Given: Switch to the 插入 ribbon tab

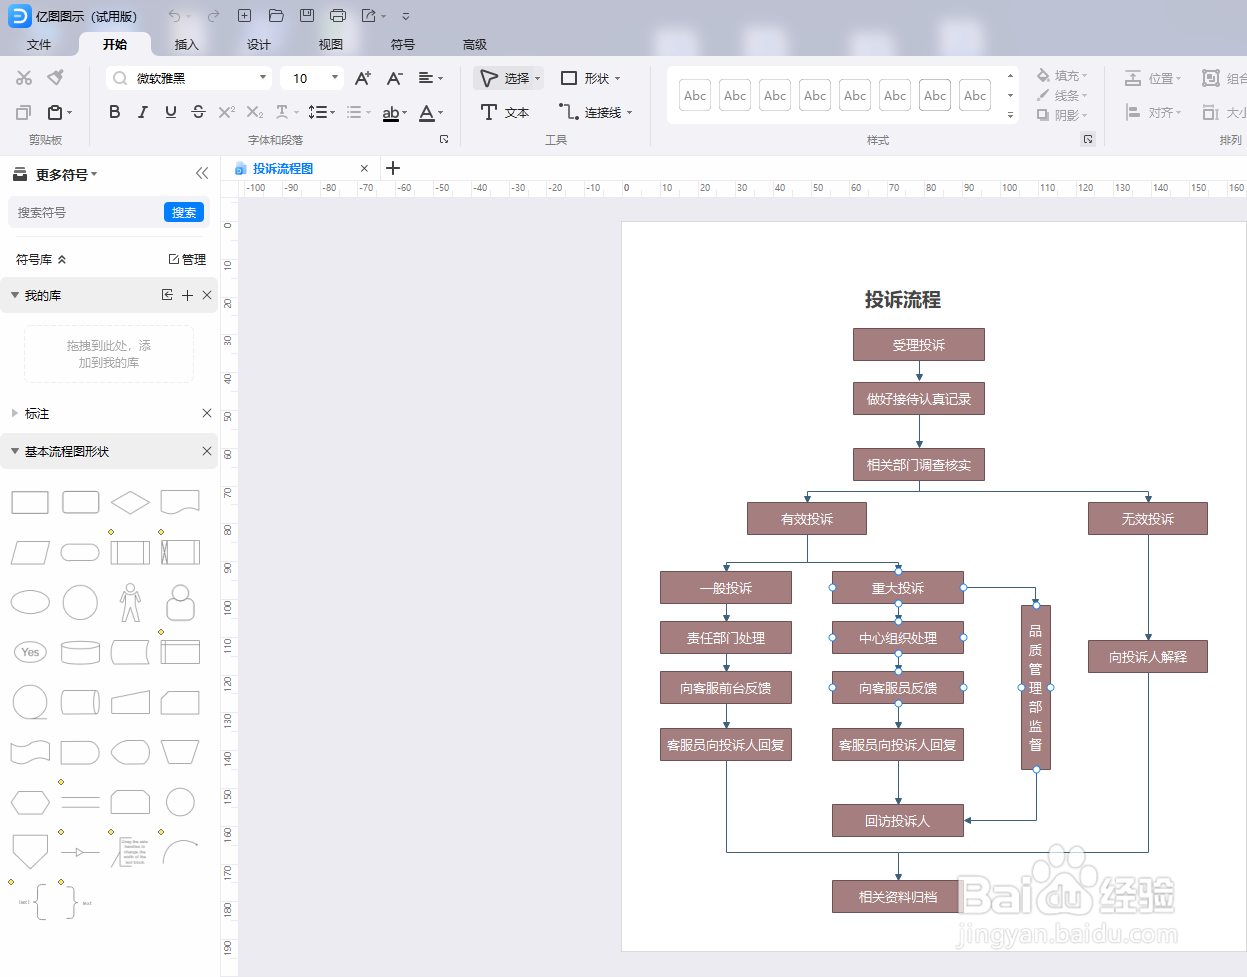Looking at the screenshot, I should (x=187, y=44).
